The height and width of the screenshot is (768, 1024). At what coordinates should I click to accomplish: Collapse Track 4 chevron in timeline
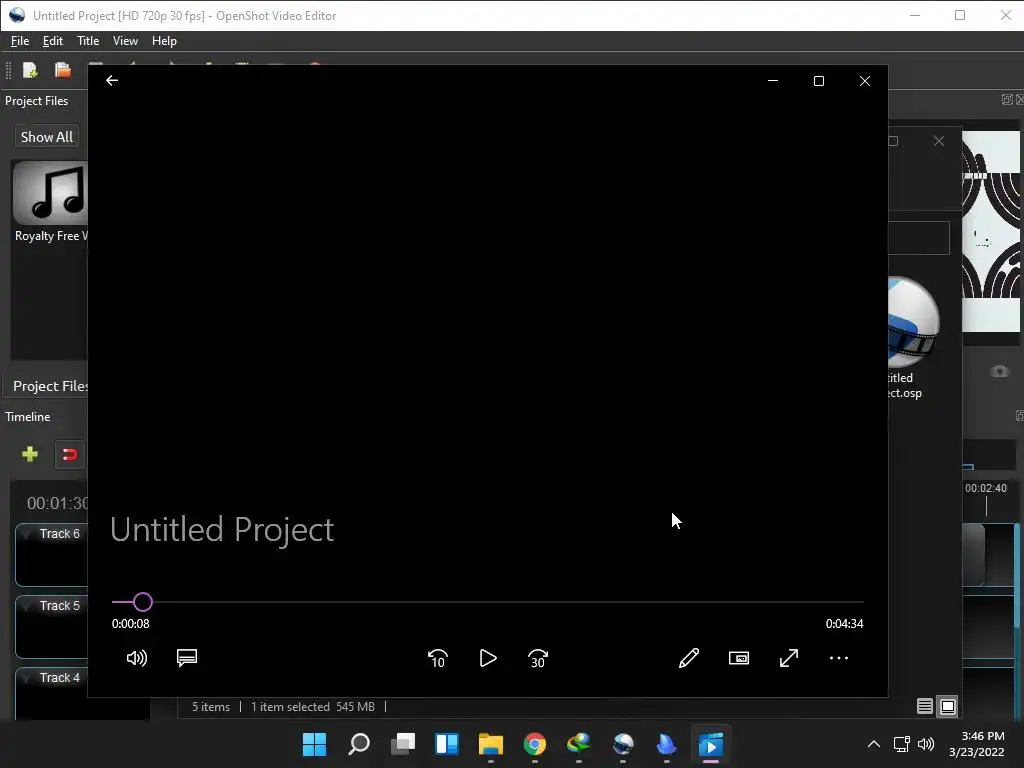point(27,677)
